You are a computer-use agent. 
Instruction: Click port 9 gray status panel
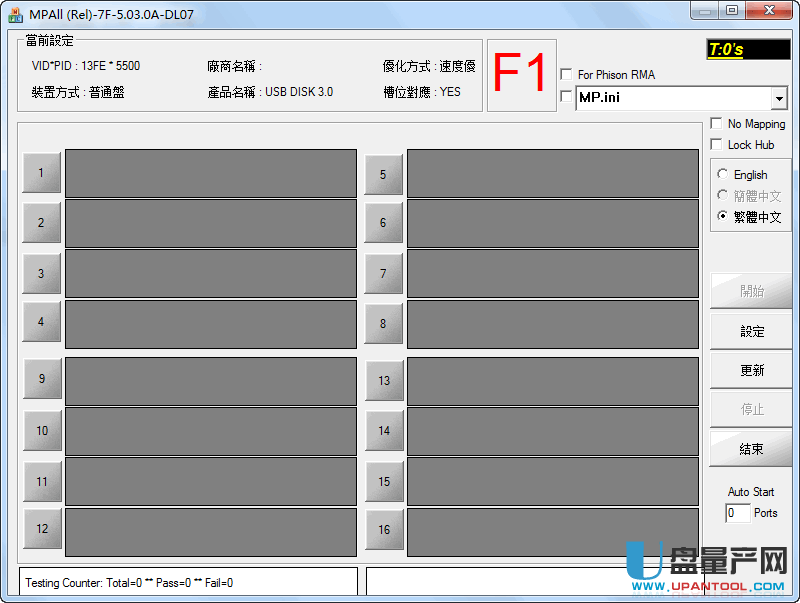[210, 381]
